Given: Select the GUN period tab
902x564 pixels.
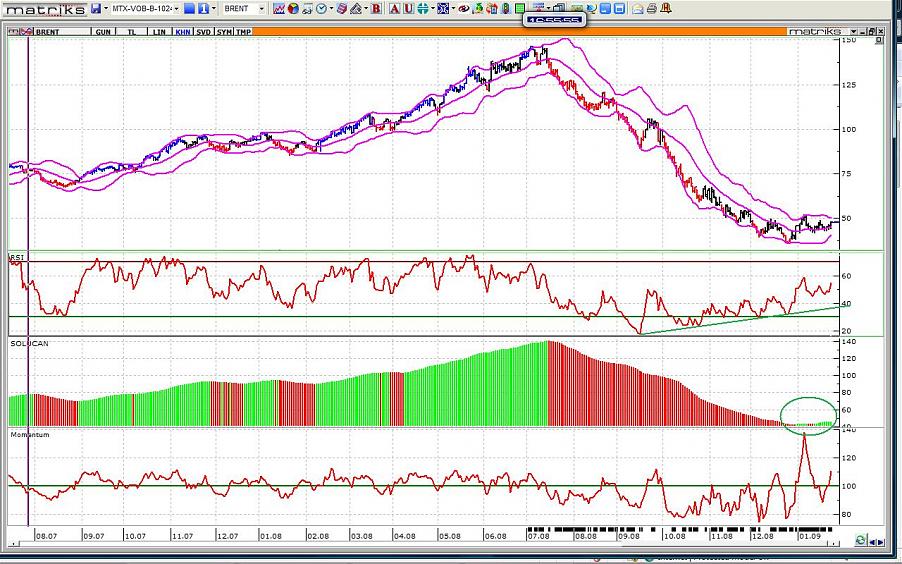Looking at the screenshot, I should pyautogui.click(x=103, y=32).
